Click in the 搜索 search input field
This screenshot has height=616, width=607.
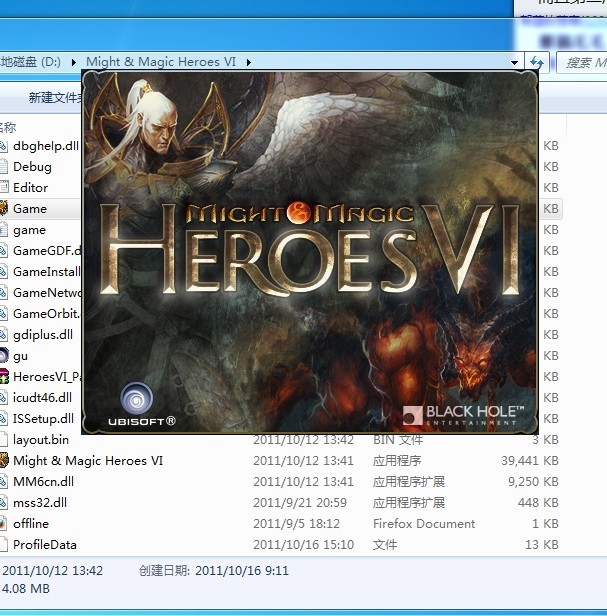coord(583,62)
